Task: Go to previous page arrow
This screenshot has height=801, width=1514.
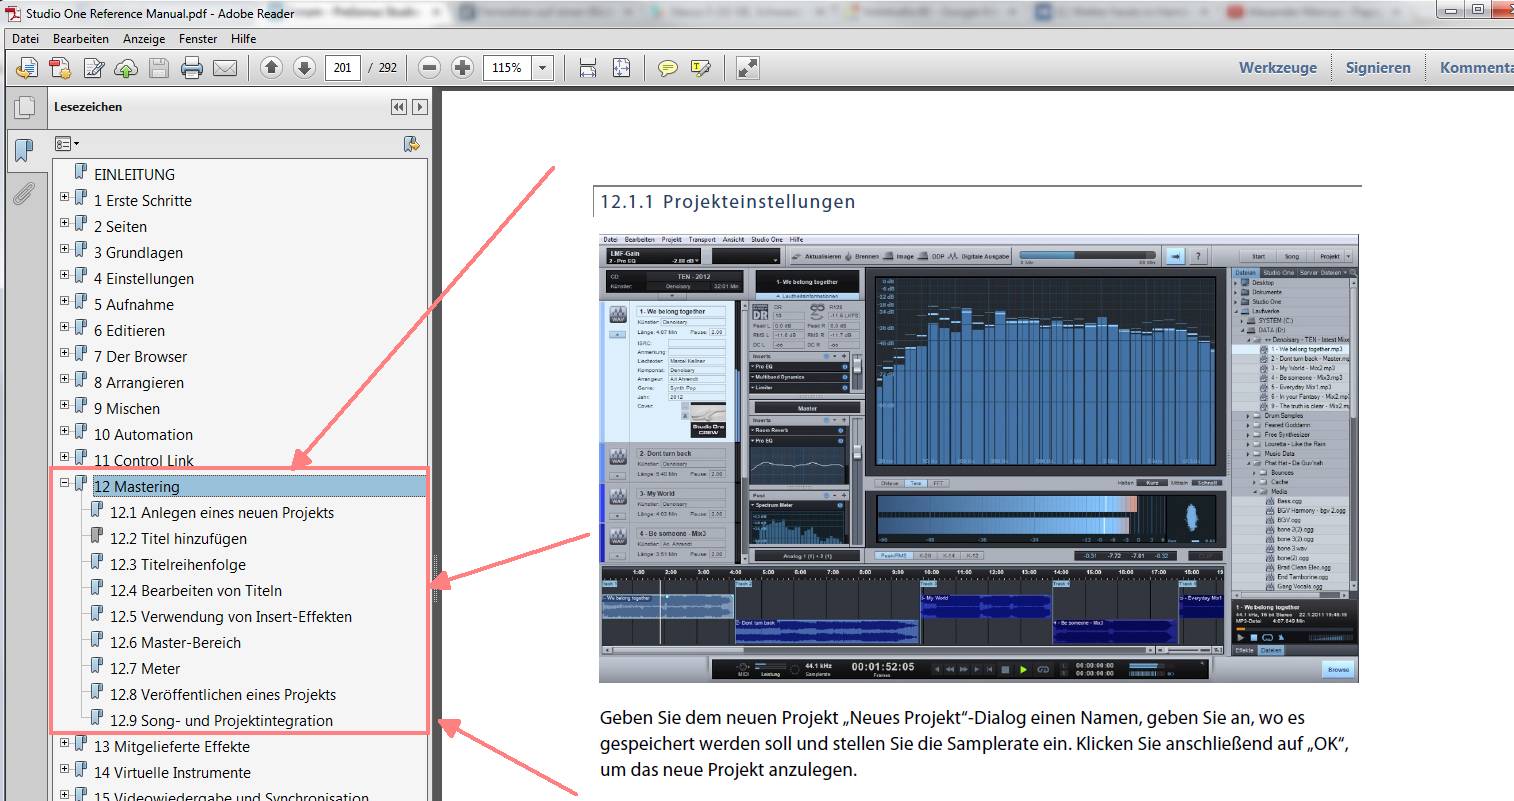Action: [271, 68]
